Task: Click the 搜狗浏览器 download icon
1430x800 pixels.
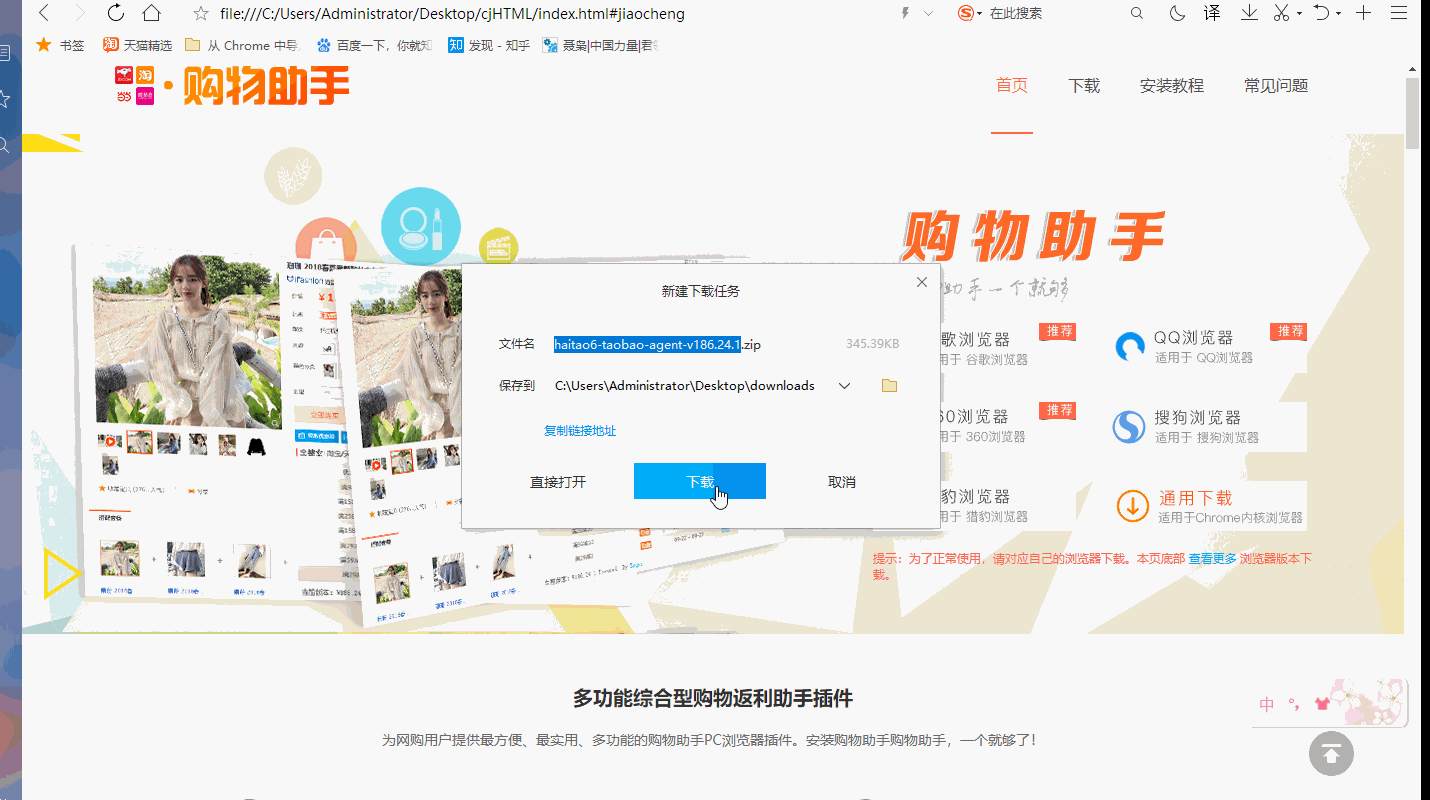Action: tap(1130, 427)
